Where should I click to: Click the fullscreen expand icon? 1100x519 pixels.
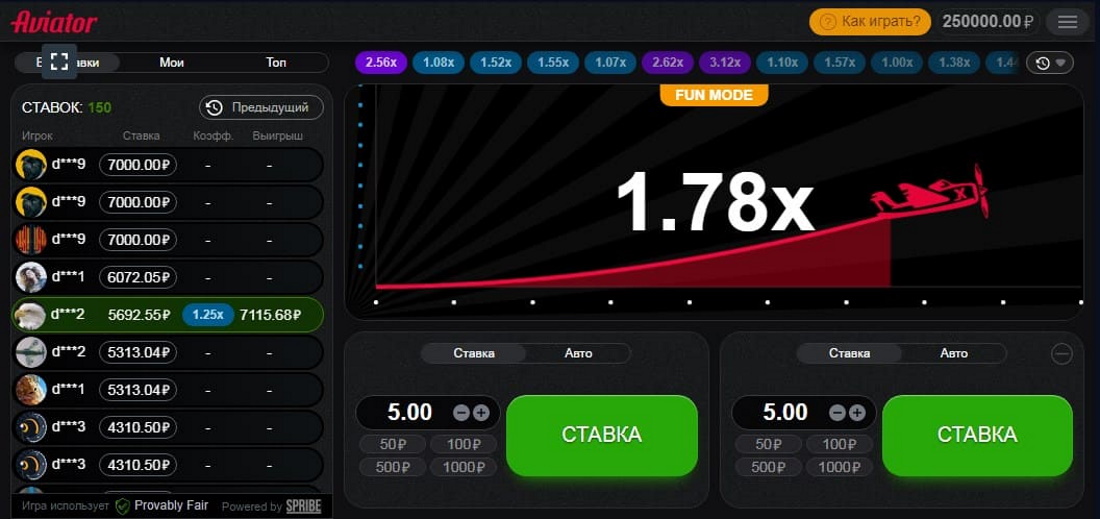click(59, 62)
